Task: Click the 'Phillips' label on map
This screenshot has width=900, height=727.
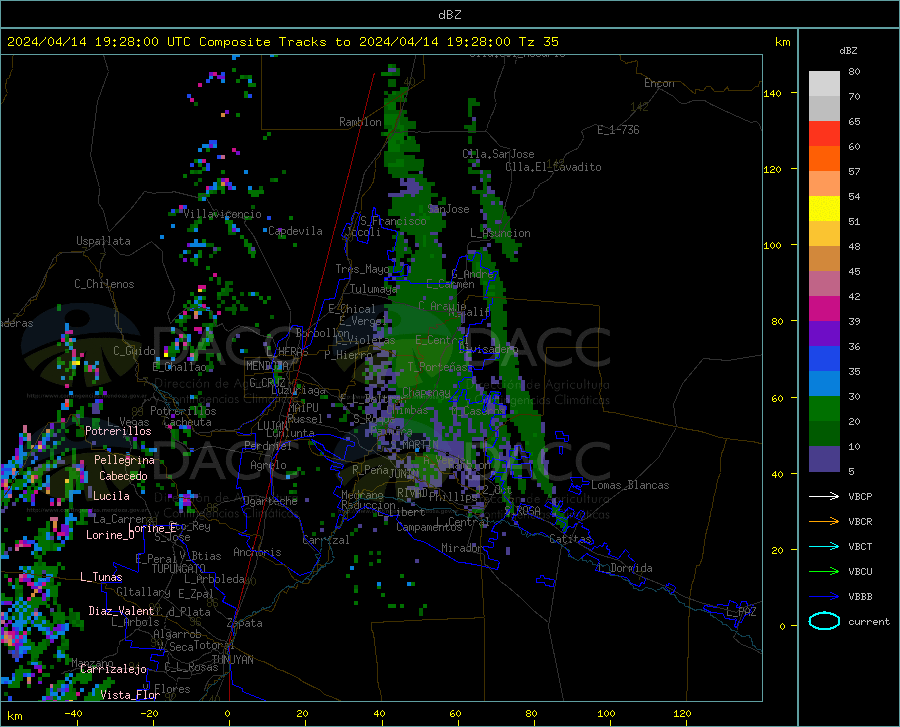Action: 453,497
